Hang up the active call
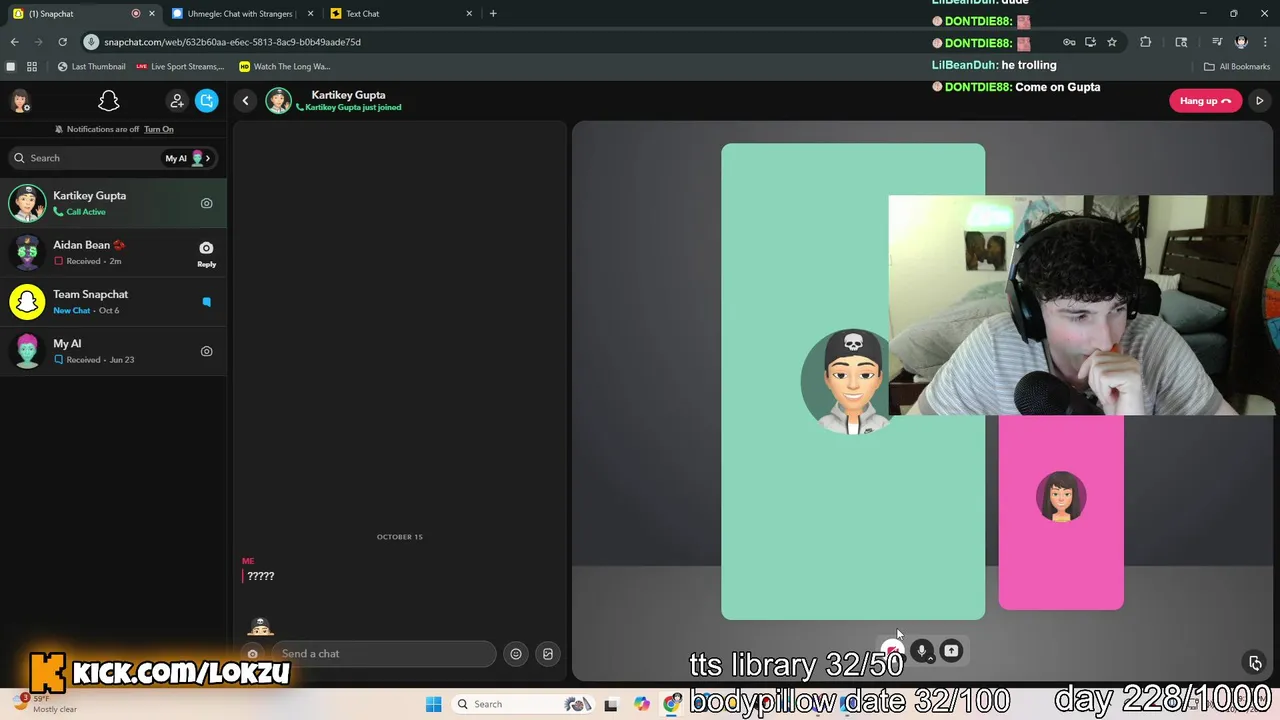Image resolution: width=1280 pixels, height=720 pixels. point(1205,101)
